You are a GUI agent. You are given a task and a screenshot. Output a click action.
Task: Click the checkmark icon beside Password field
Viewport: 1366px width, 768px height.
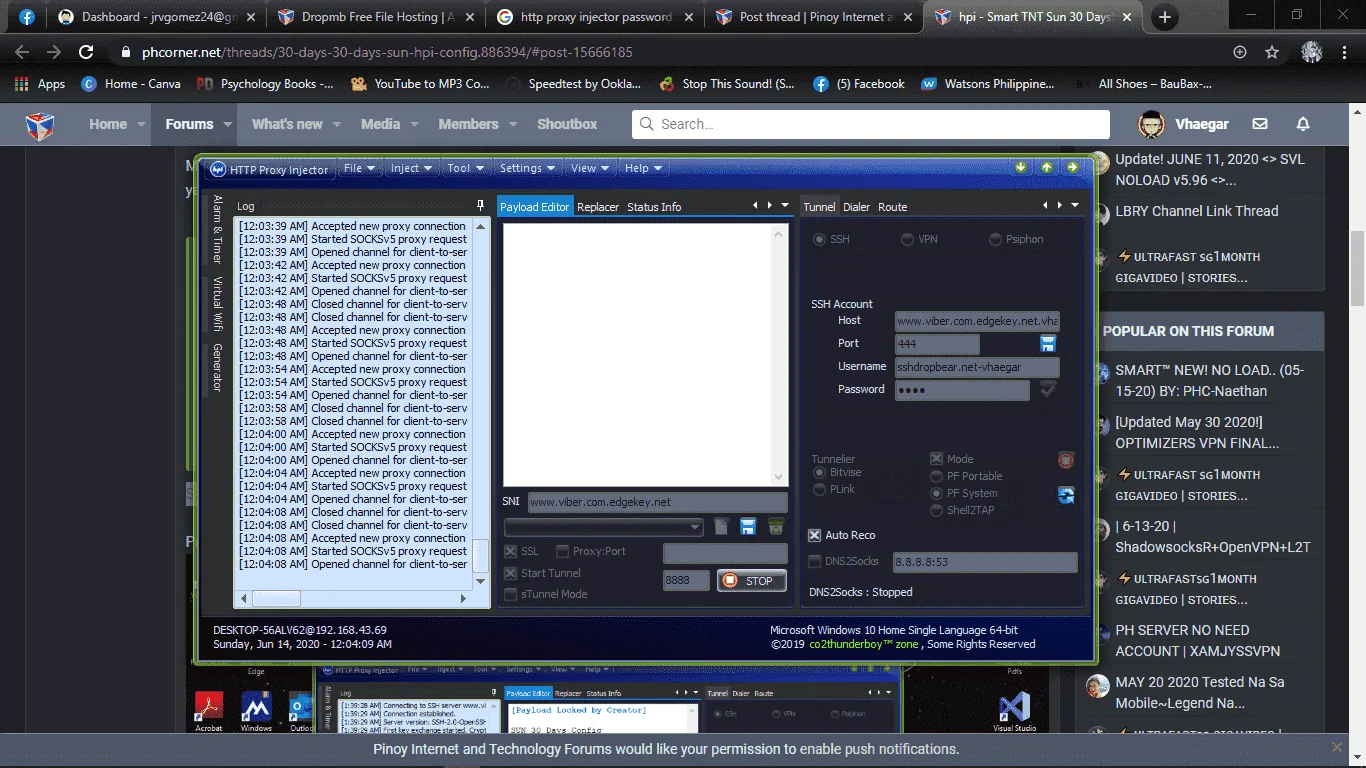(x=1048, y=389)
